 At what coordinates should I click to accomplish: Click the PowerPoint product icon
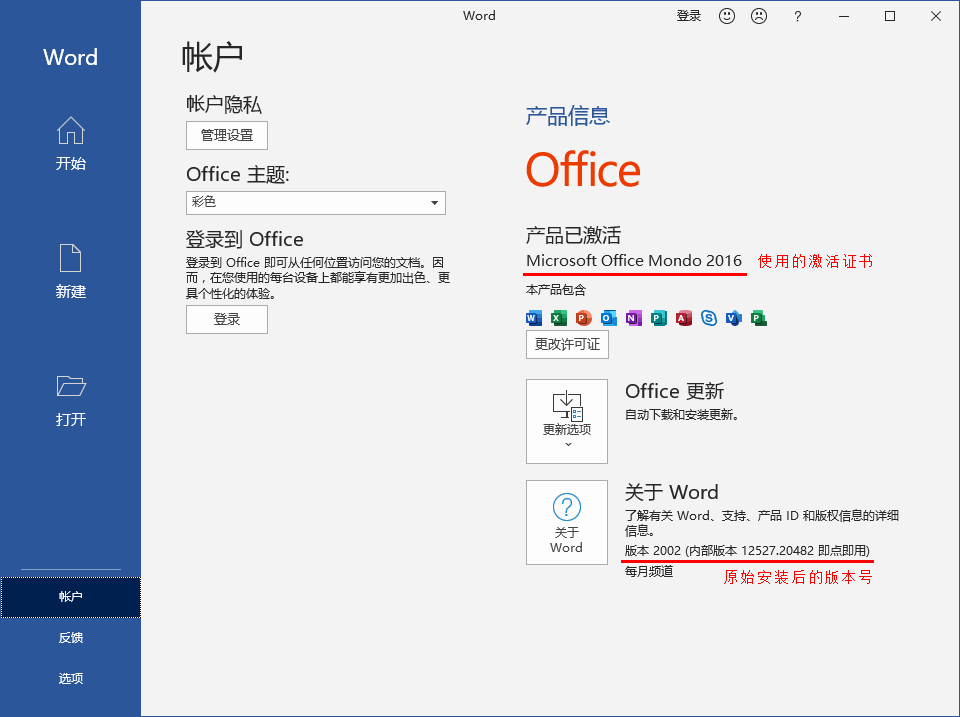(x=583, y=318)
